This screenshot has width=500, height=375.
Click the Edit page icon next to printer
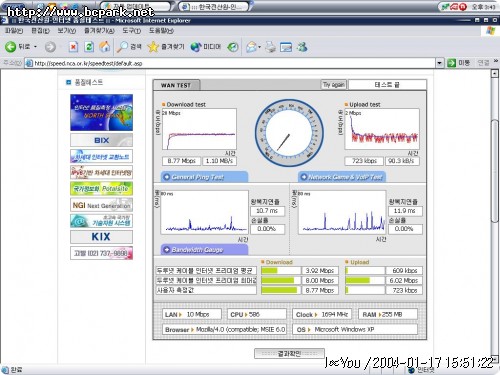(286, 47)
